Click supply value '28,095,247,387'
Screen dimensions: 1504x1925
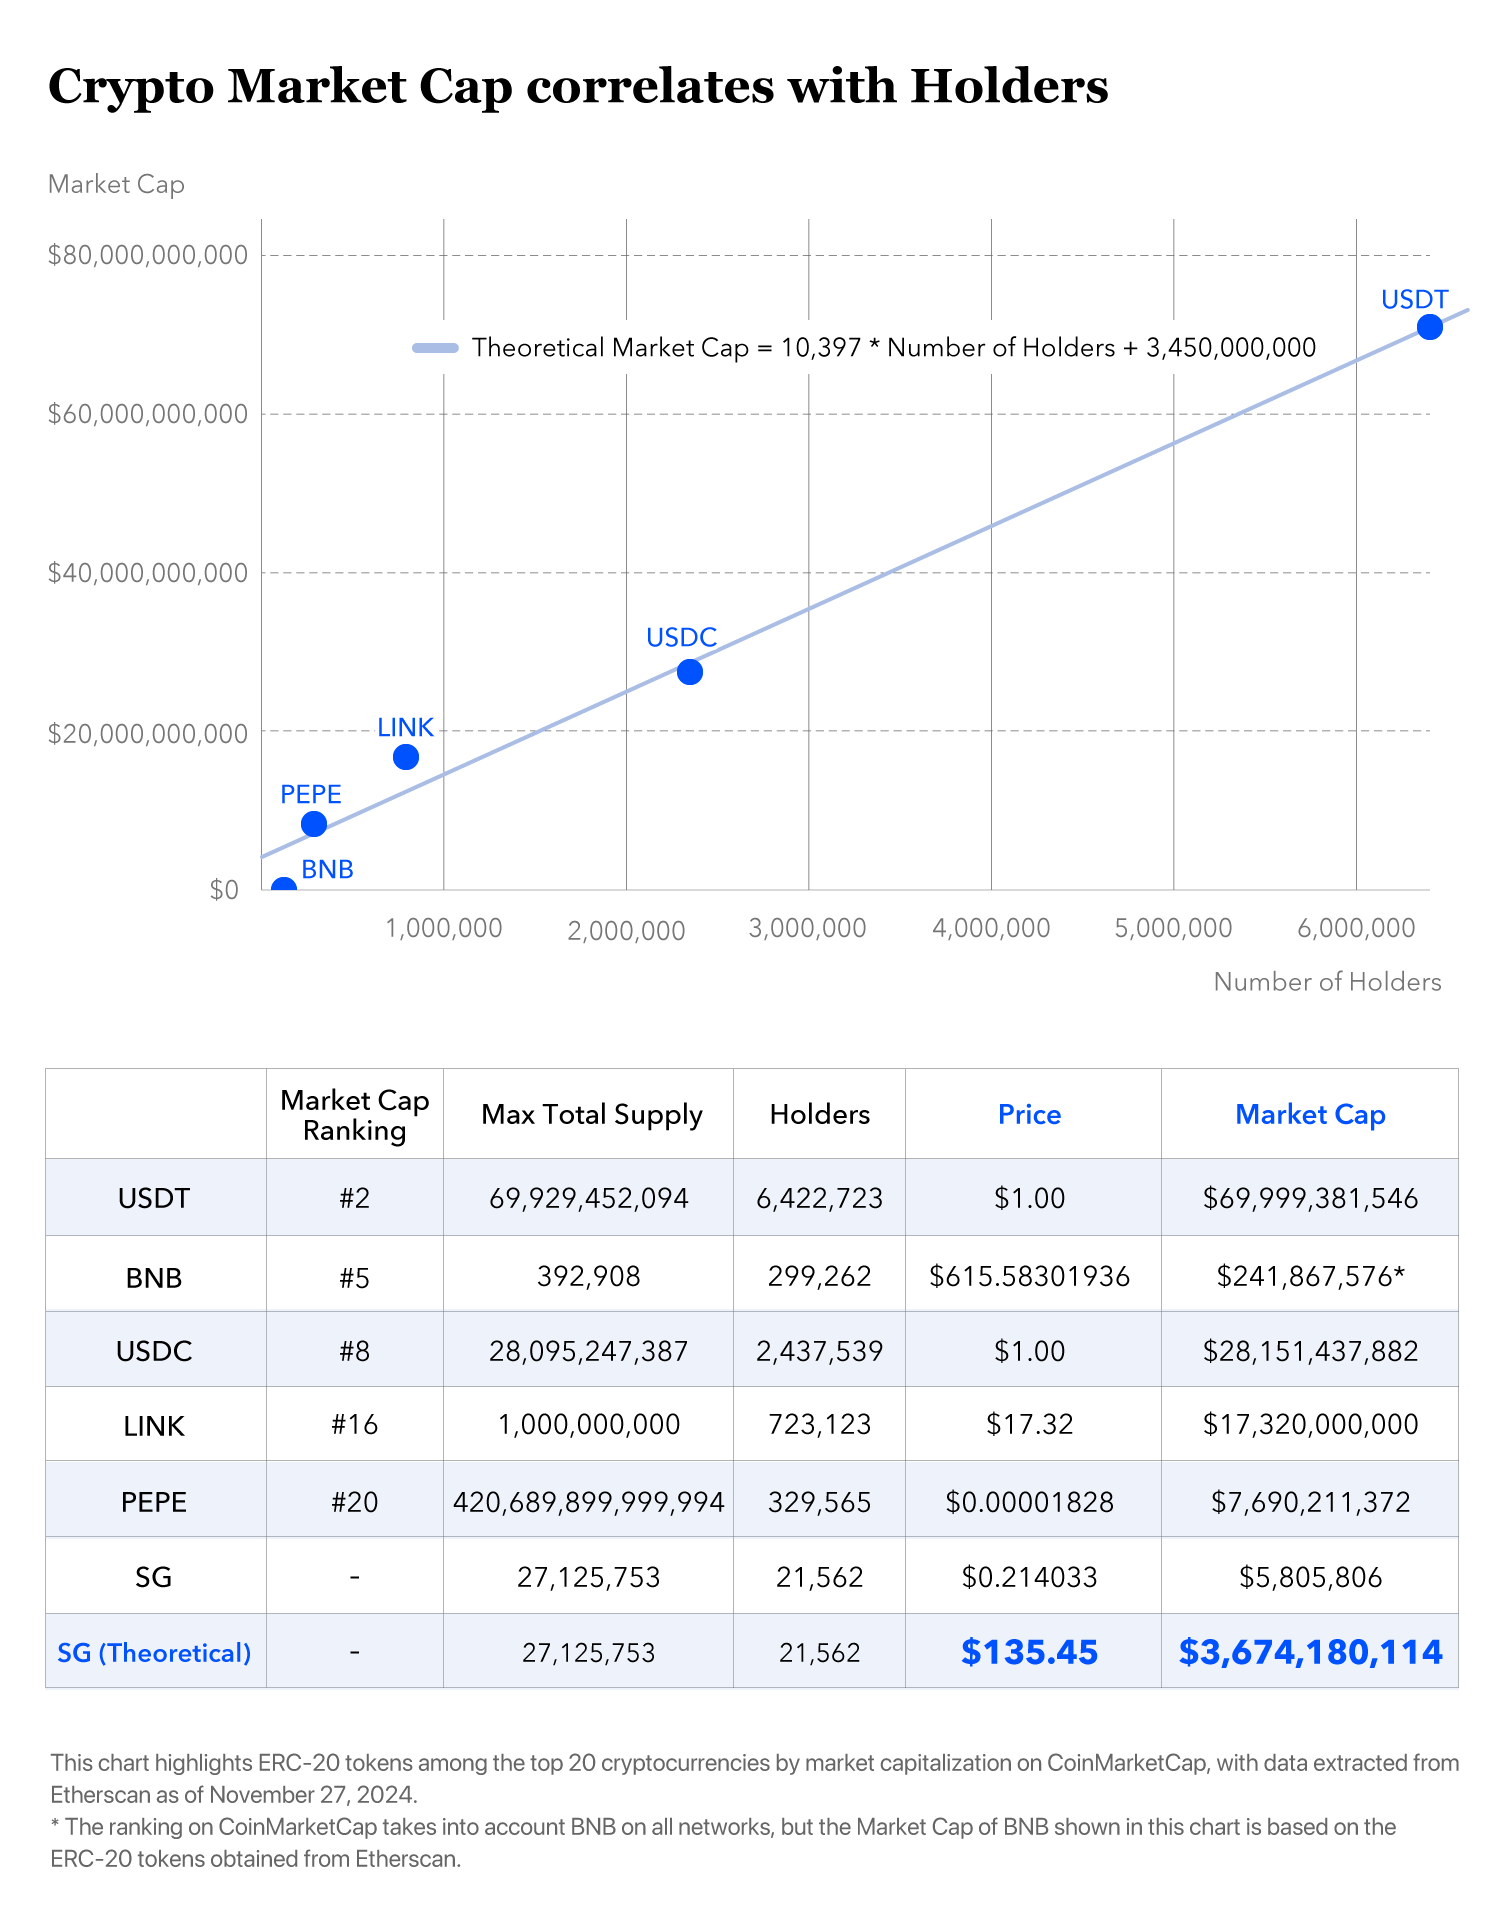589,1352
